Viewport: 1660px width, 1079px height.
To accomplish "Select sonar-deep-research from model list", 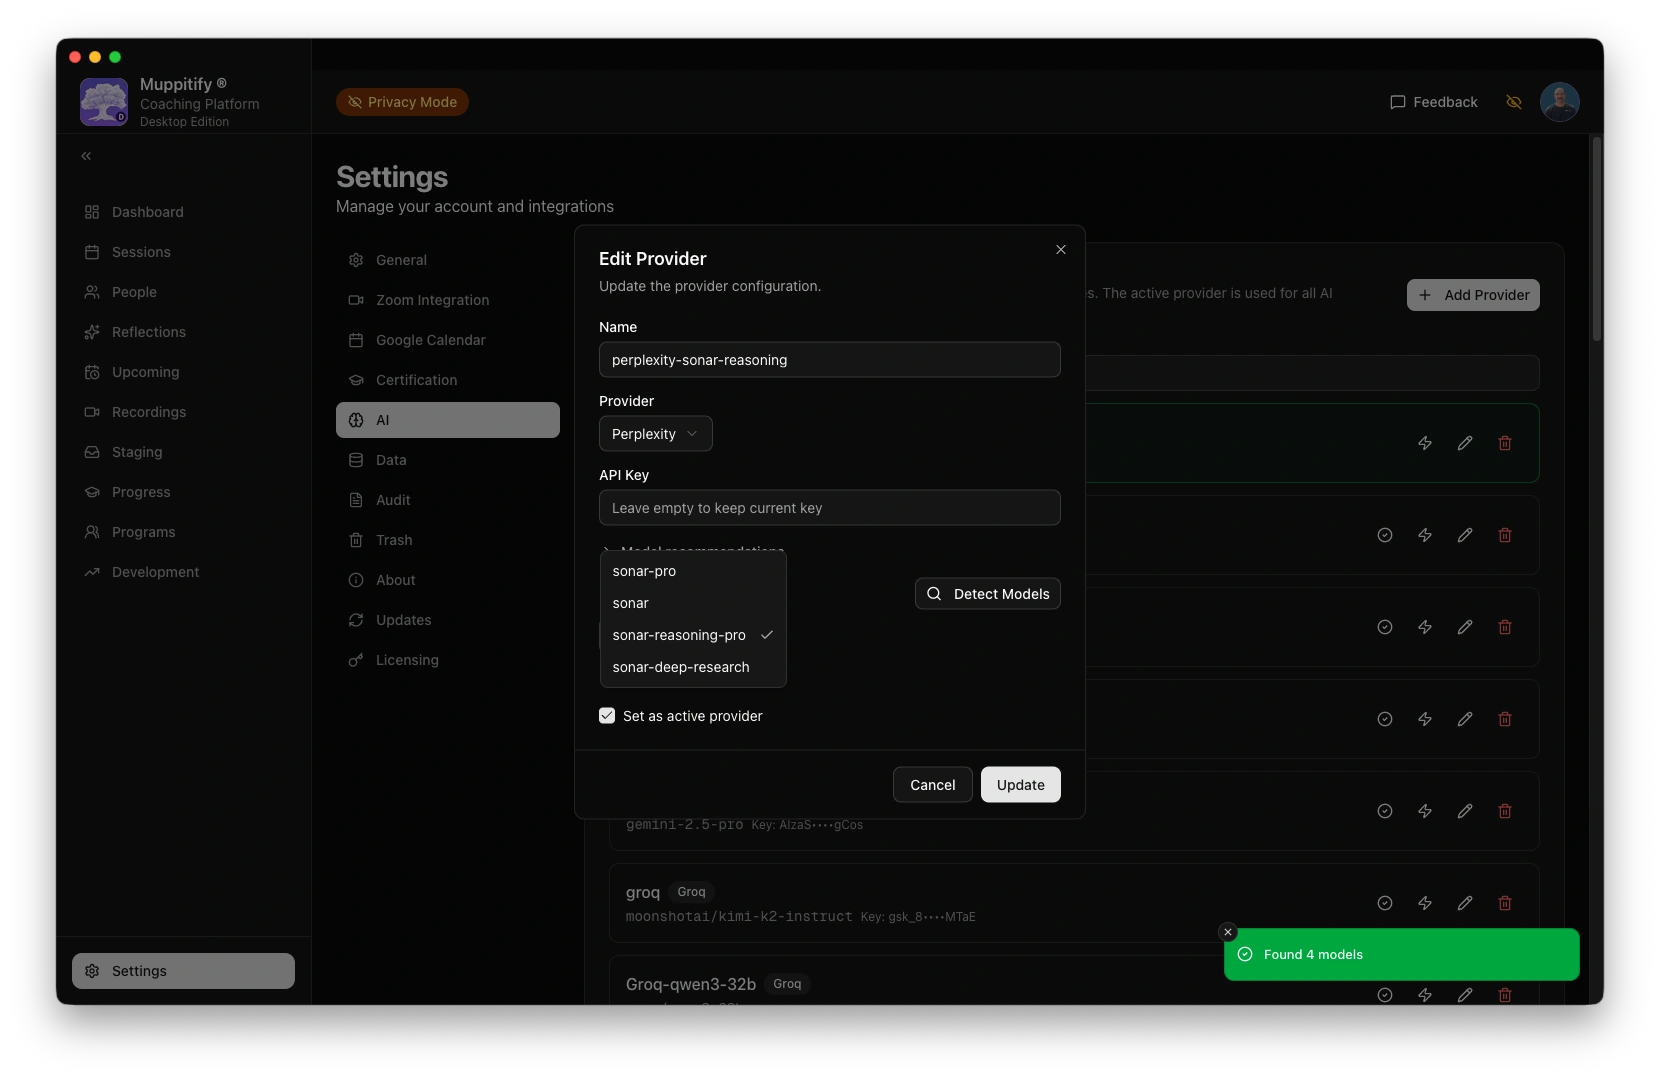I will [681, 667].
